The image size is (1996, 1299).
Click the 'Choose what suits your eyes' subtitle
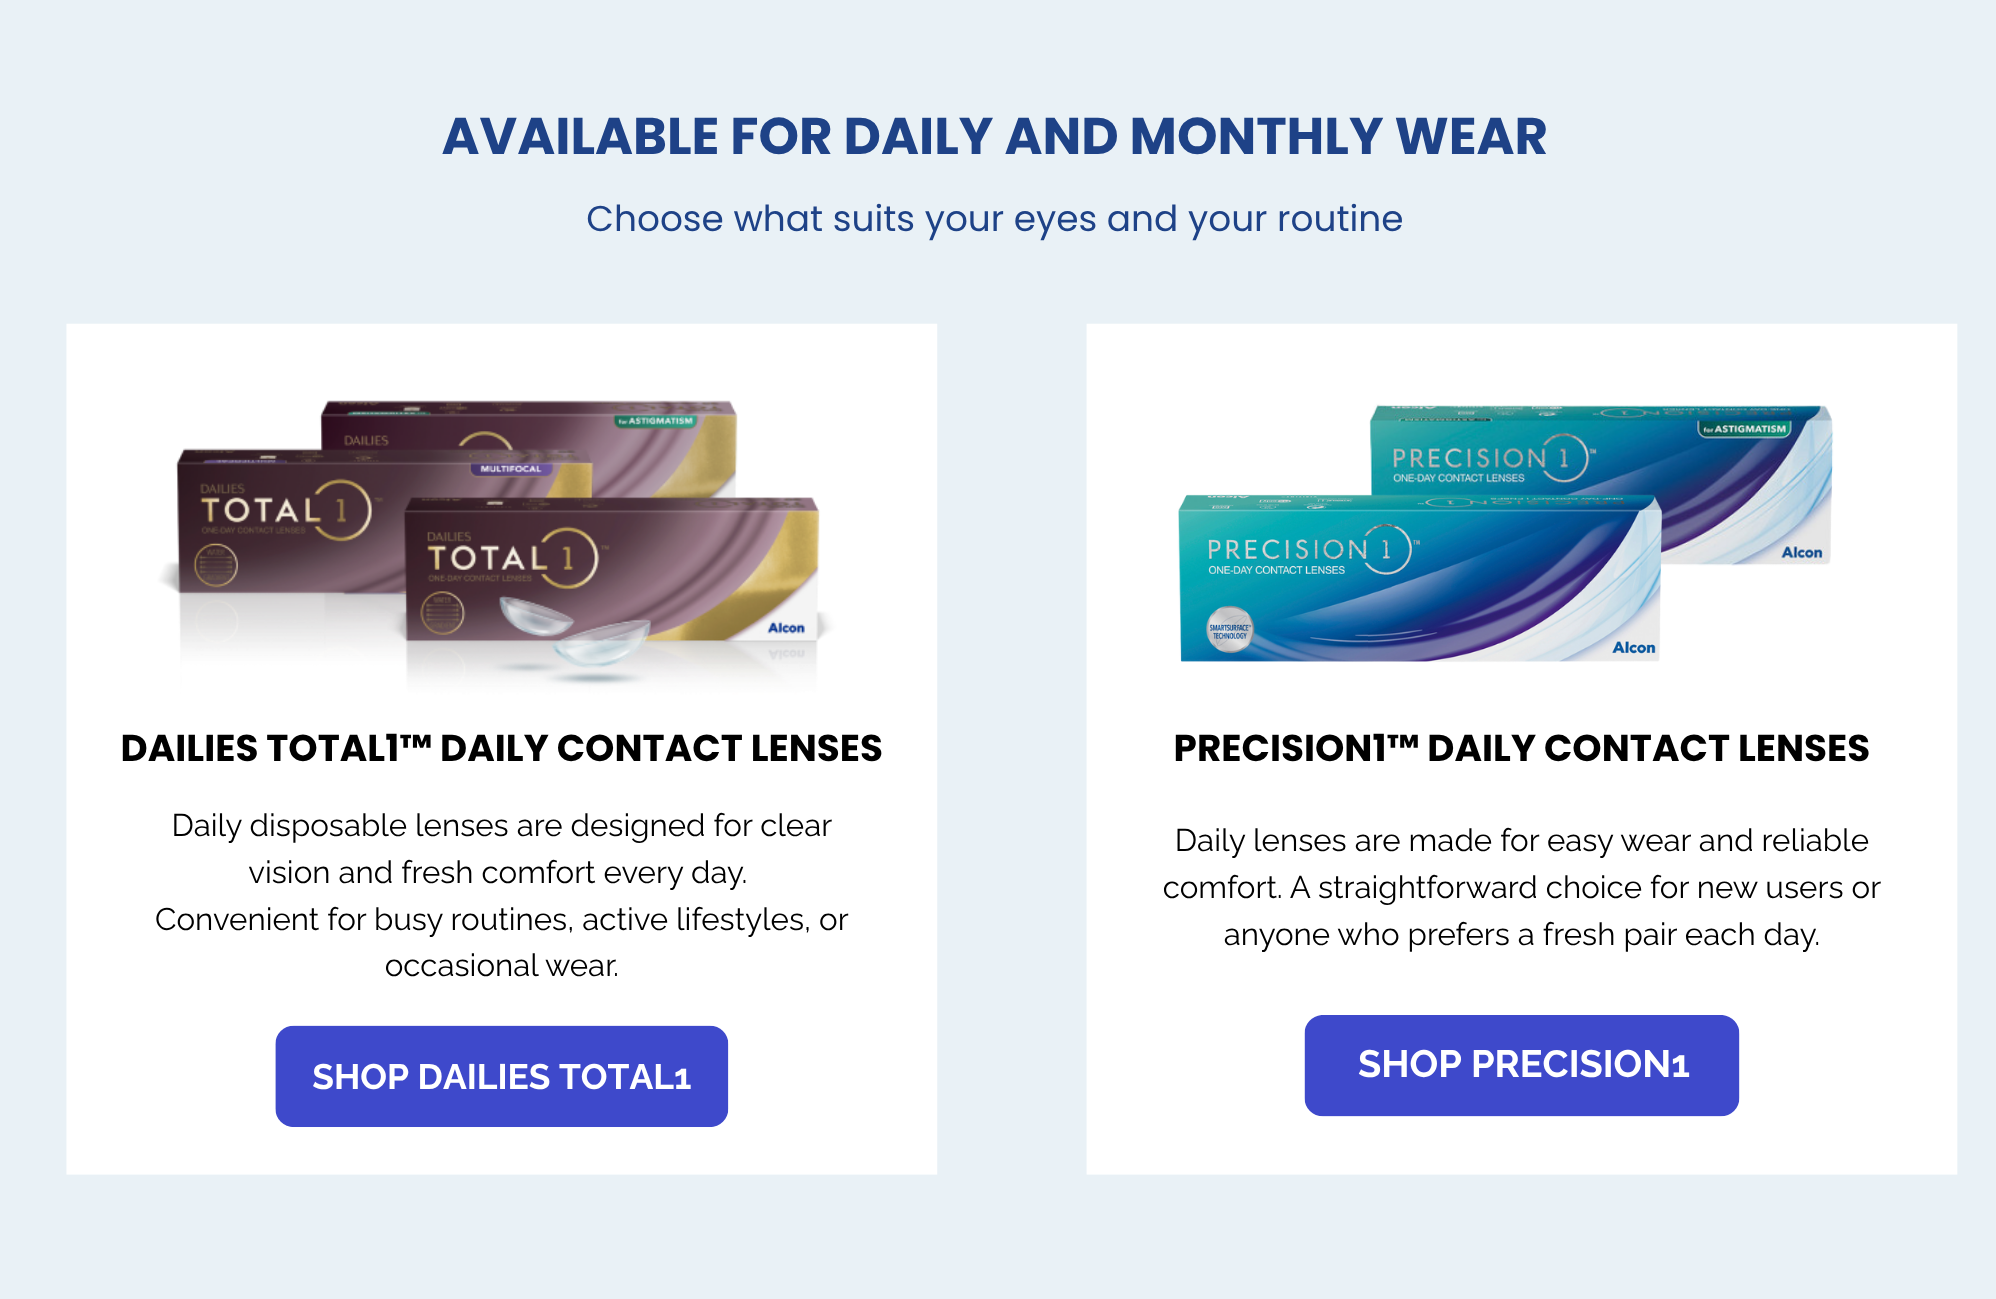(994, 219)
